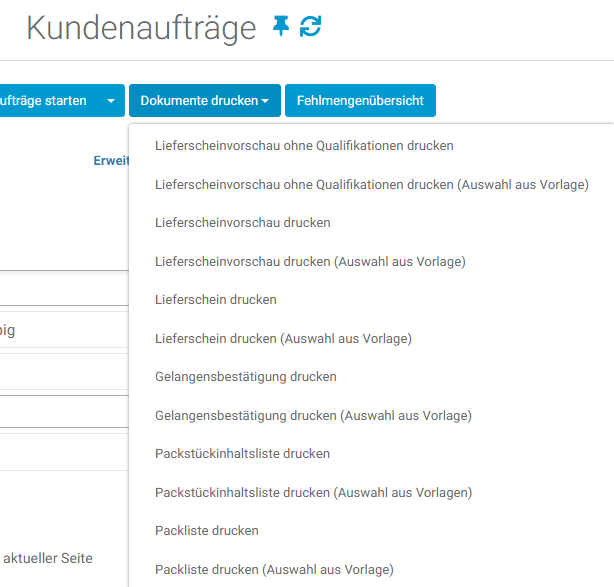Click the blue Erweit… link
The width and height of the screenshot is (614, 587).
[110, 160]
